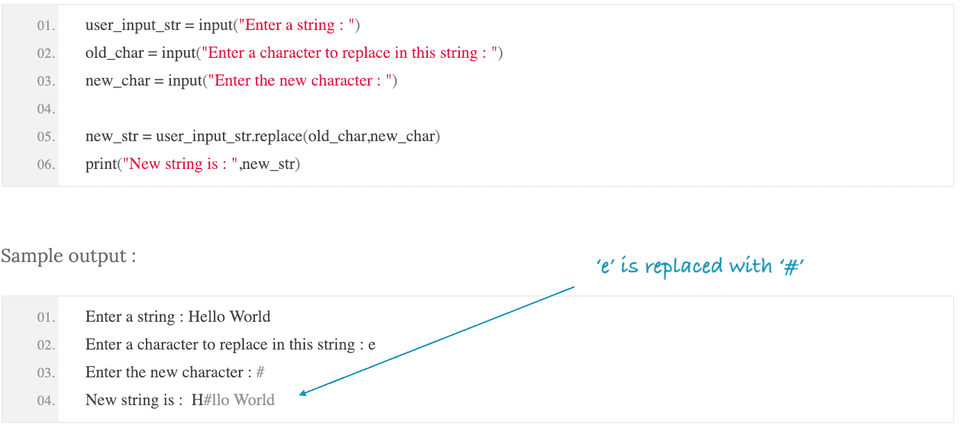Viewport: 960px width, 431px height.
Task: Click the "Enter the new character : " string
Action: [298, 81]
